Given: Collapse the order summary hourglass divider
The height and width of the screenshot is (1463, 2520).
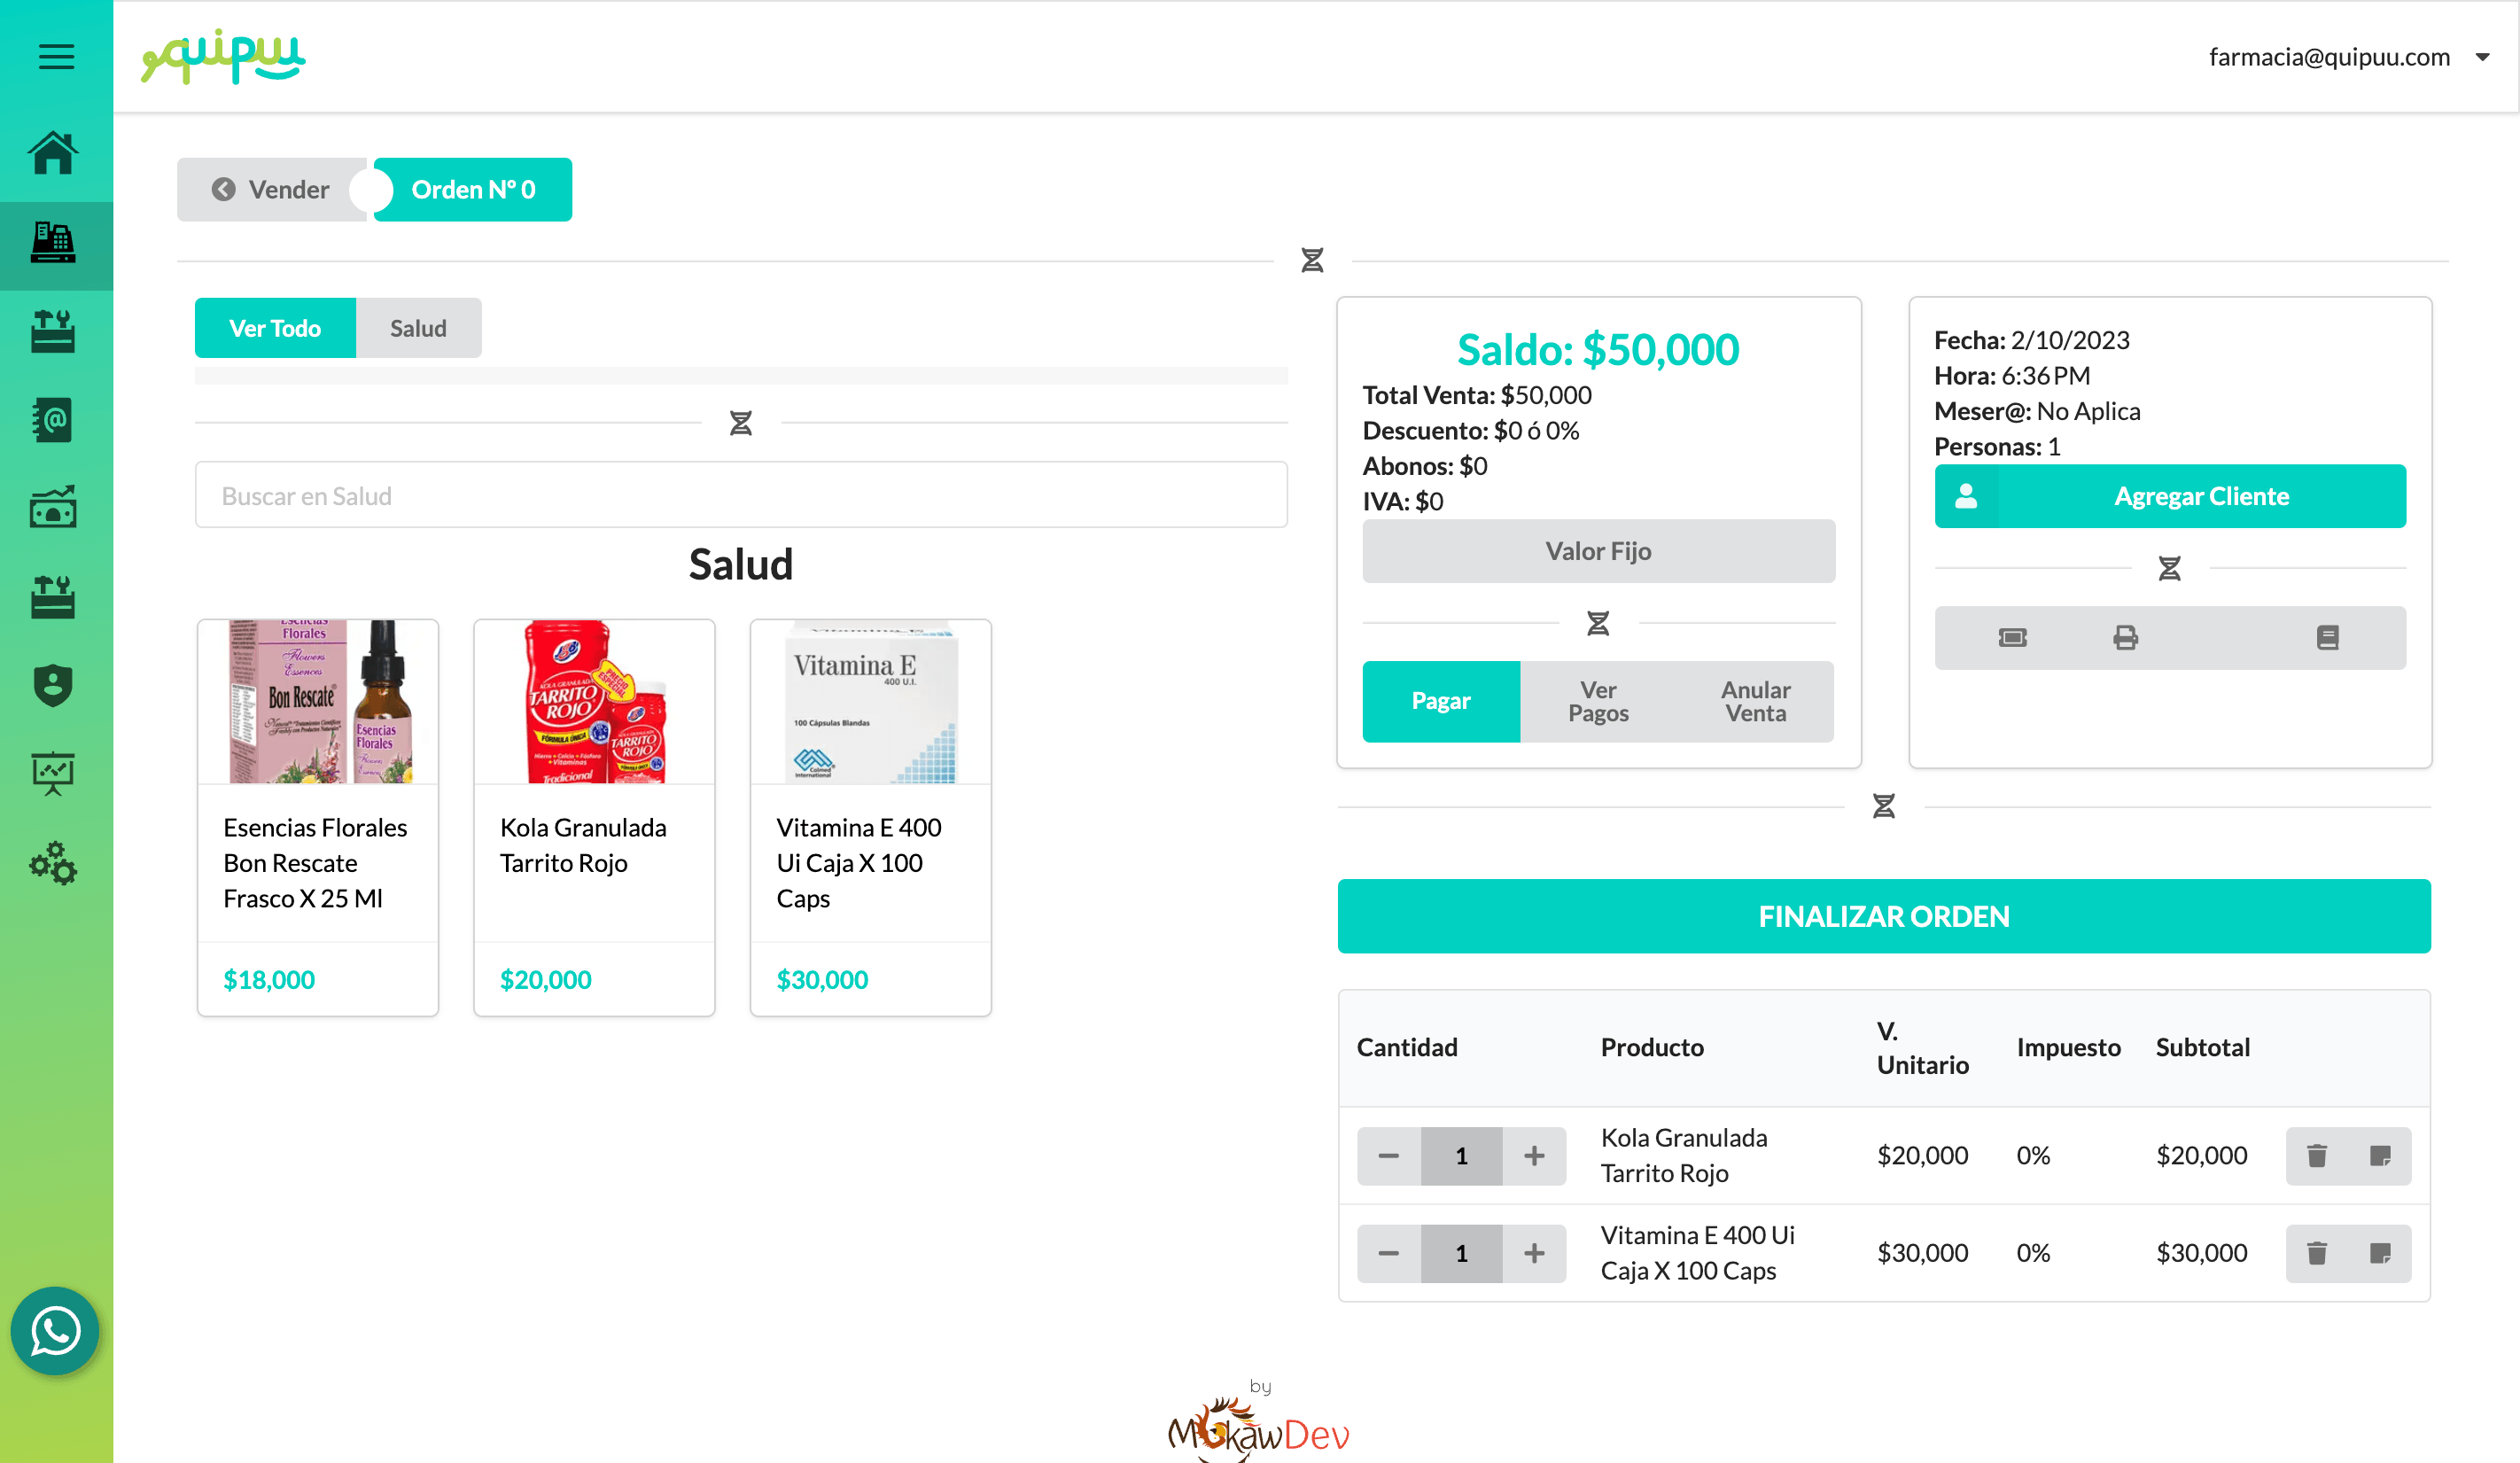Looking at the screenshot, I should [x=1883, y=806].
